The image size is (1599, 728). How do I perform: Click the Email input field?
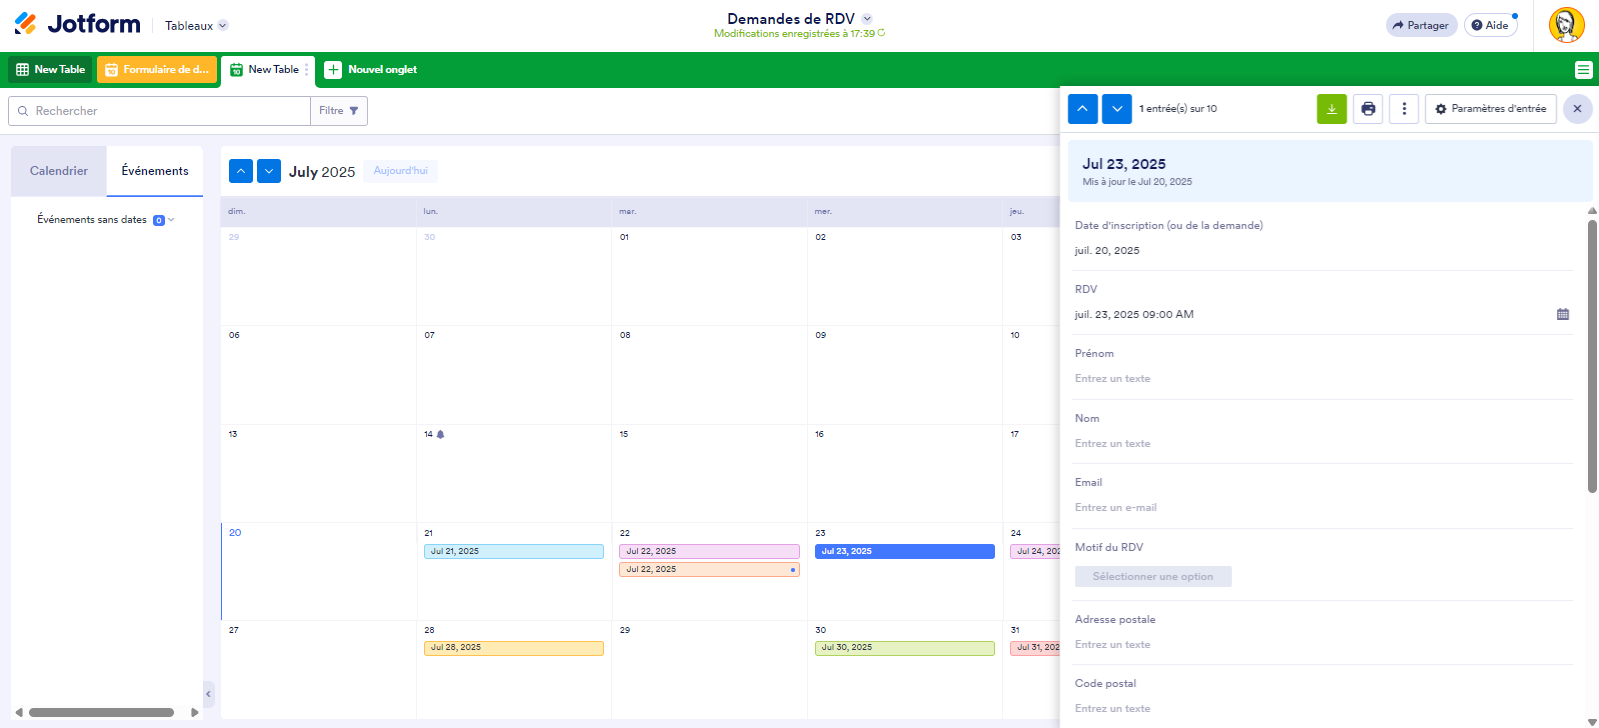(x=1323, y=508)
